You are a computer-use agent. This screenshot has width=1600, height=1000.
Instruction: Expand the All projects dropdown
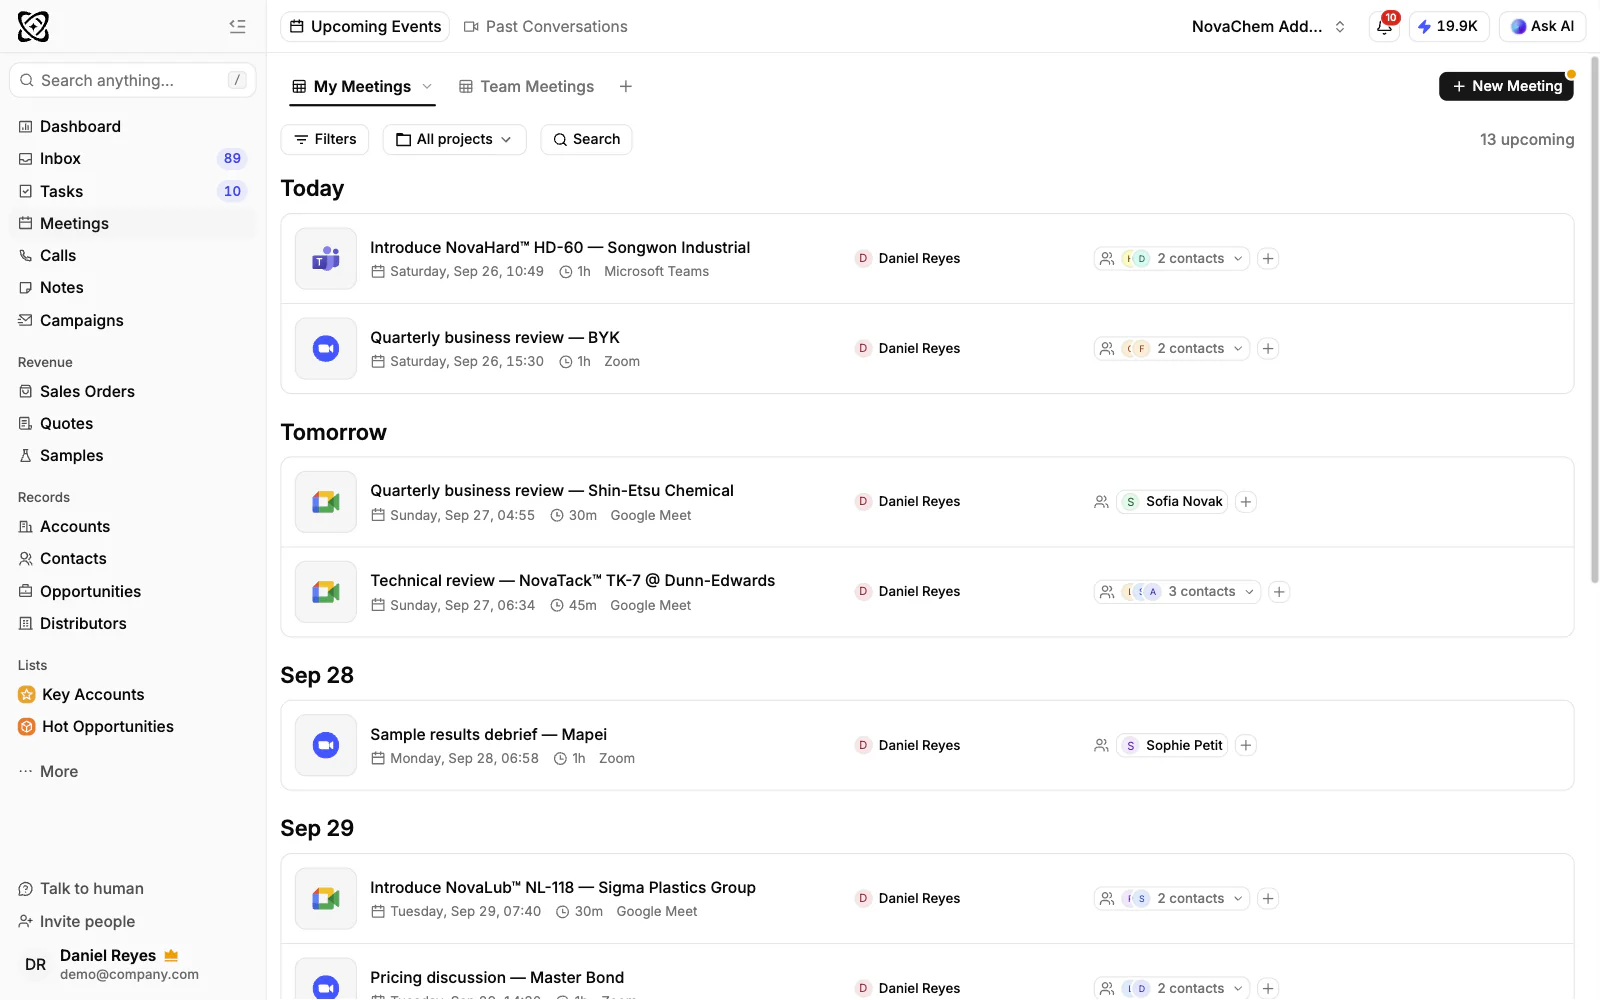point(454,139)
